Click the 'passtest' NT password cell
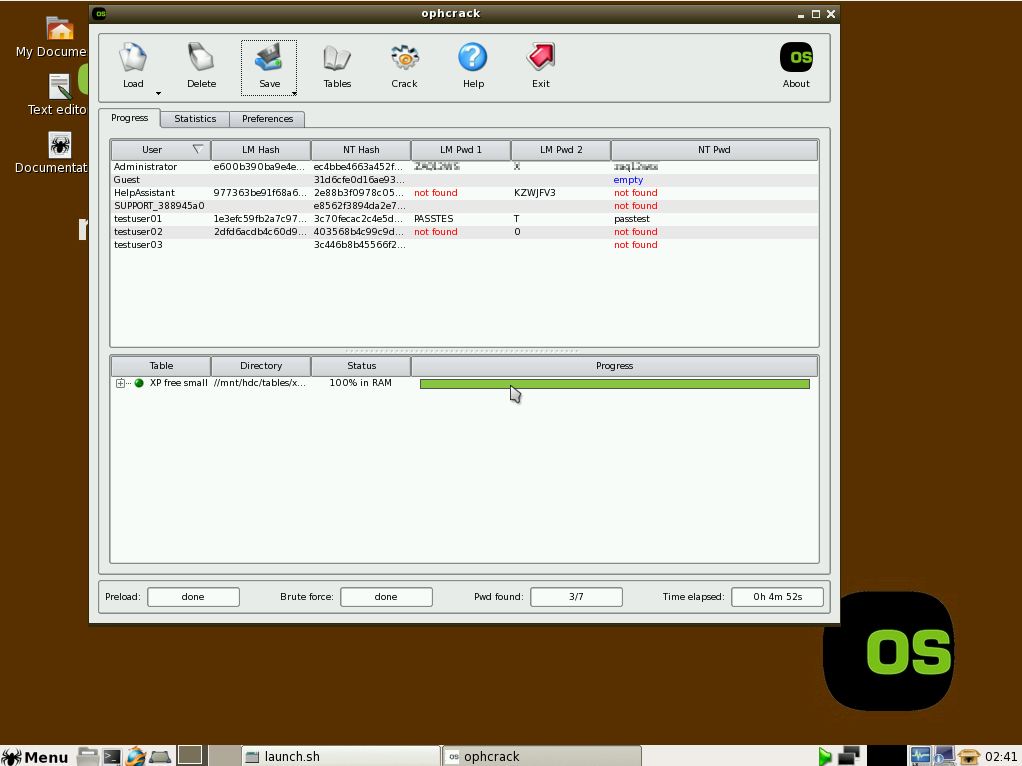The height and width of the screenshot is (766, 1022). 632,219
